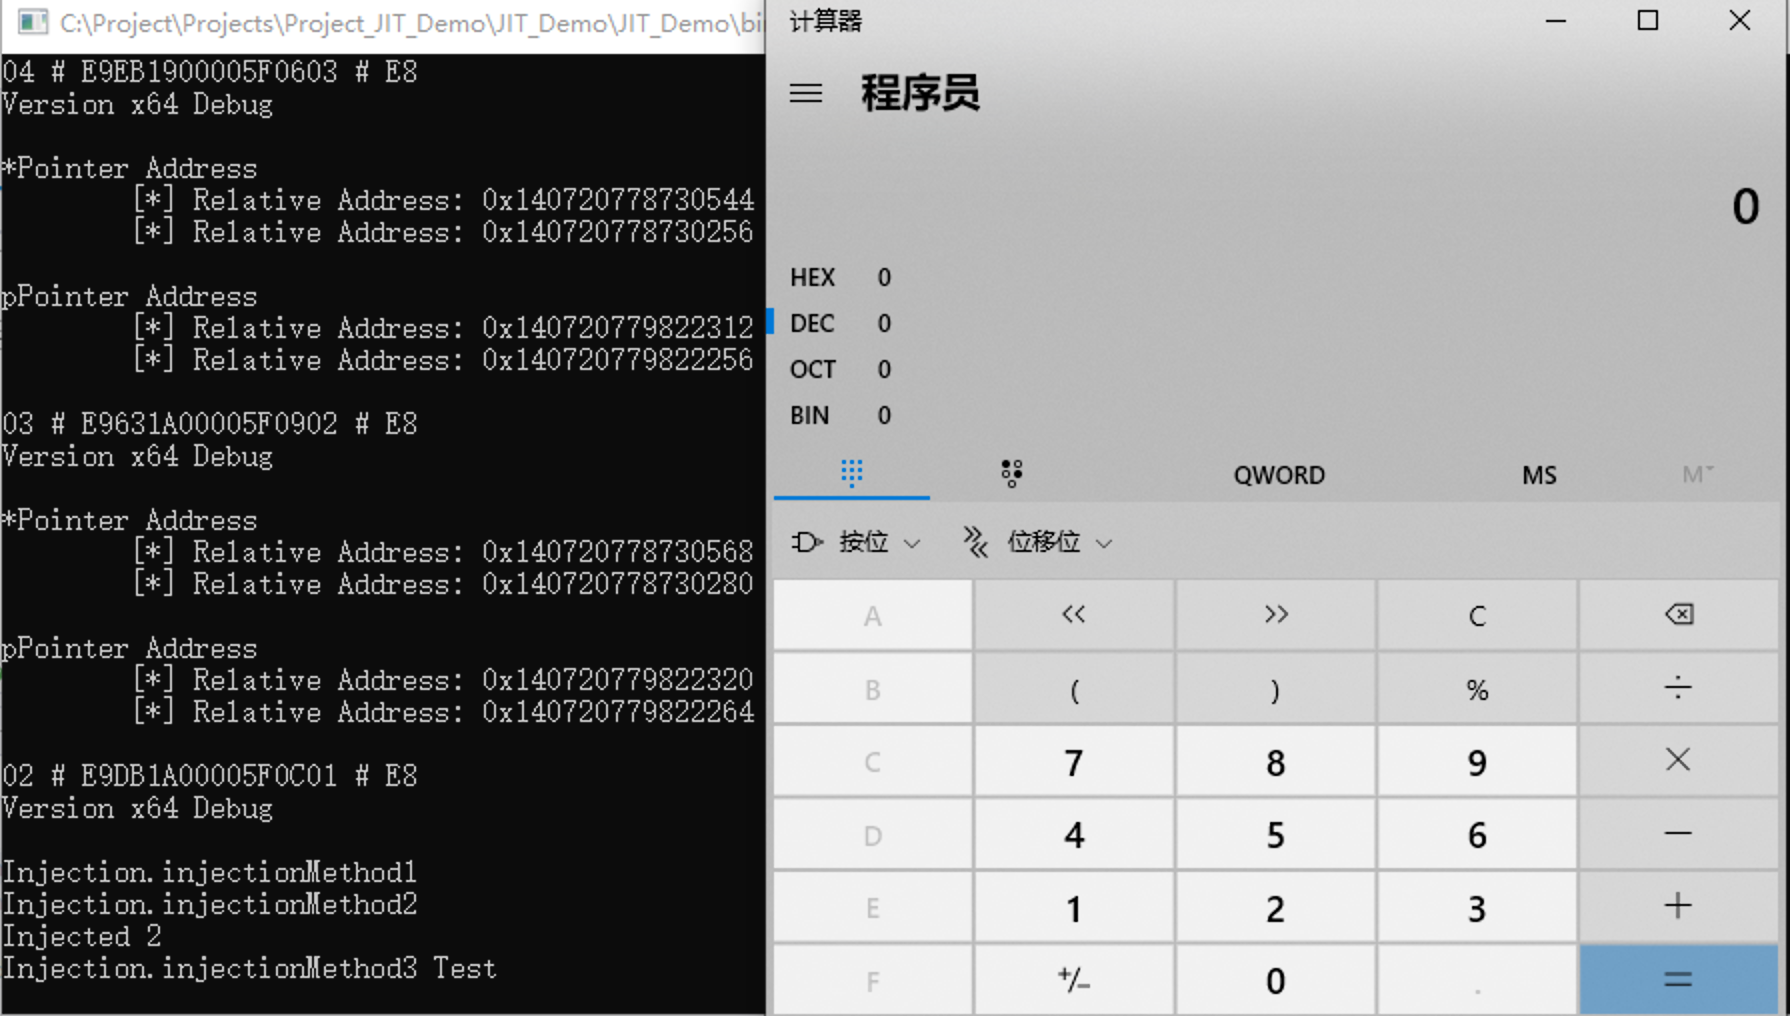
Task: Click digit 8 on the keypad
Action: point(1276,762)
